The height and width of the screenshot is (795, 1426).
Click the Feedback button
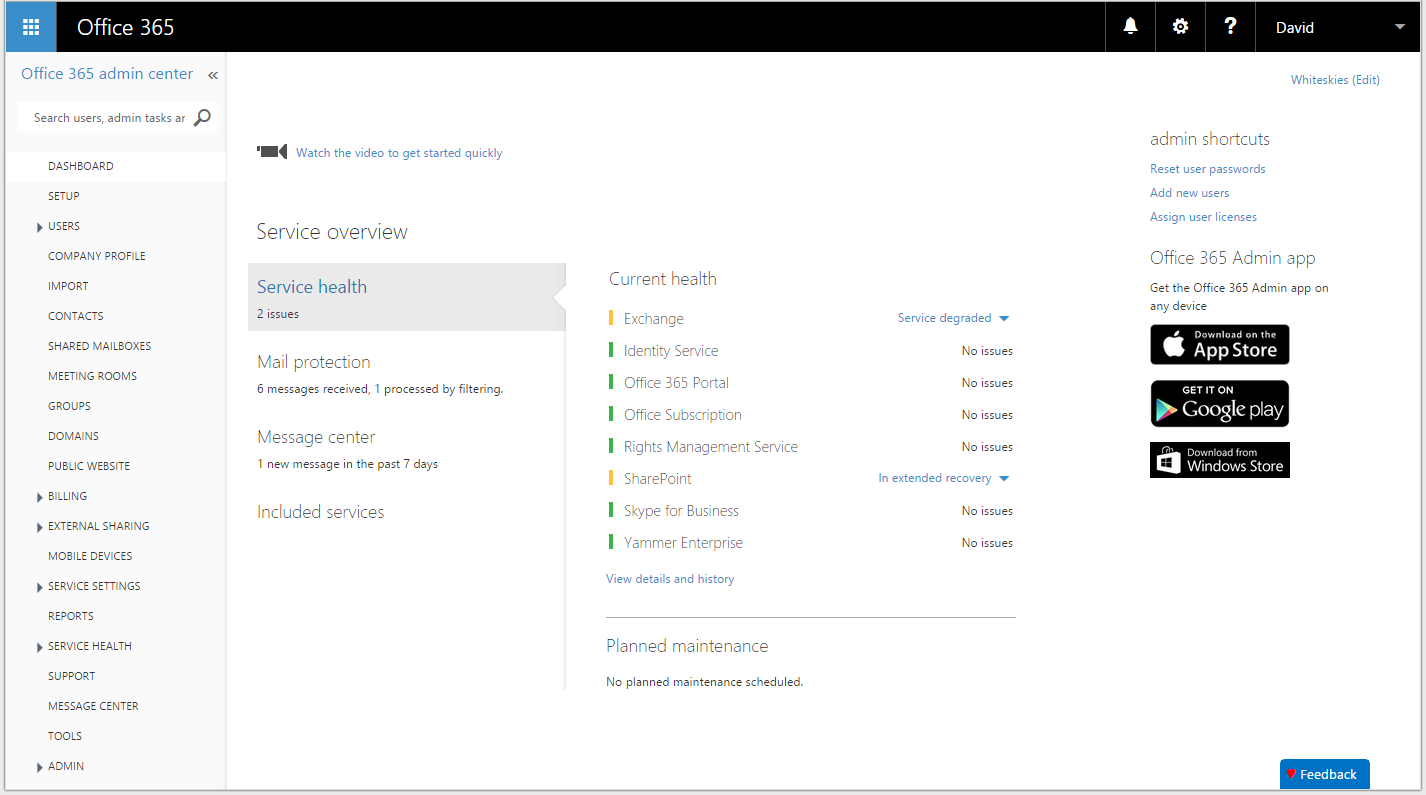point(1325,774)
